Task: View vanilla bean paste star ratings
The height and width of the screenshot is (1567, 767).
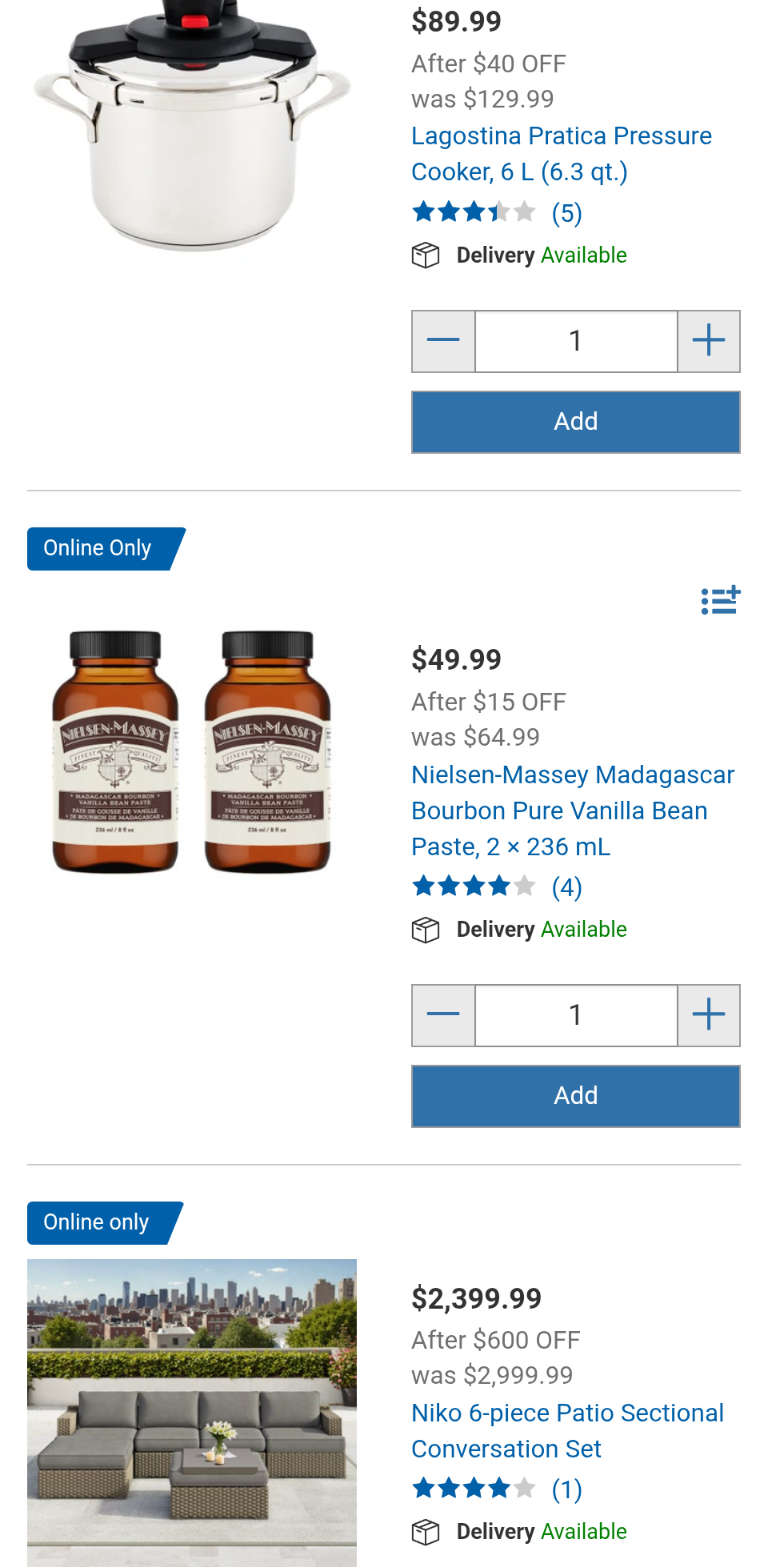Action: tap(496, 887)
